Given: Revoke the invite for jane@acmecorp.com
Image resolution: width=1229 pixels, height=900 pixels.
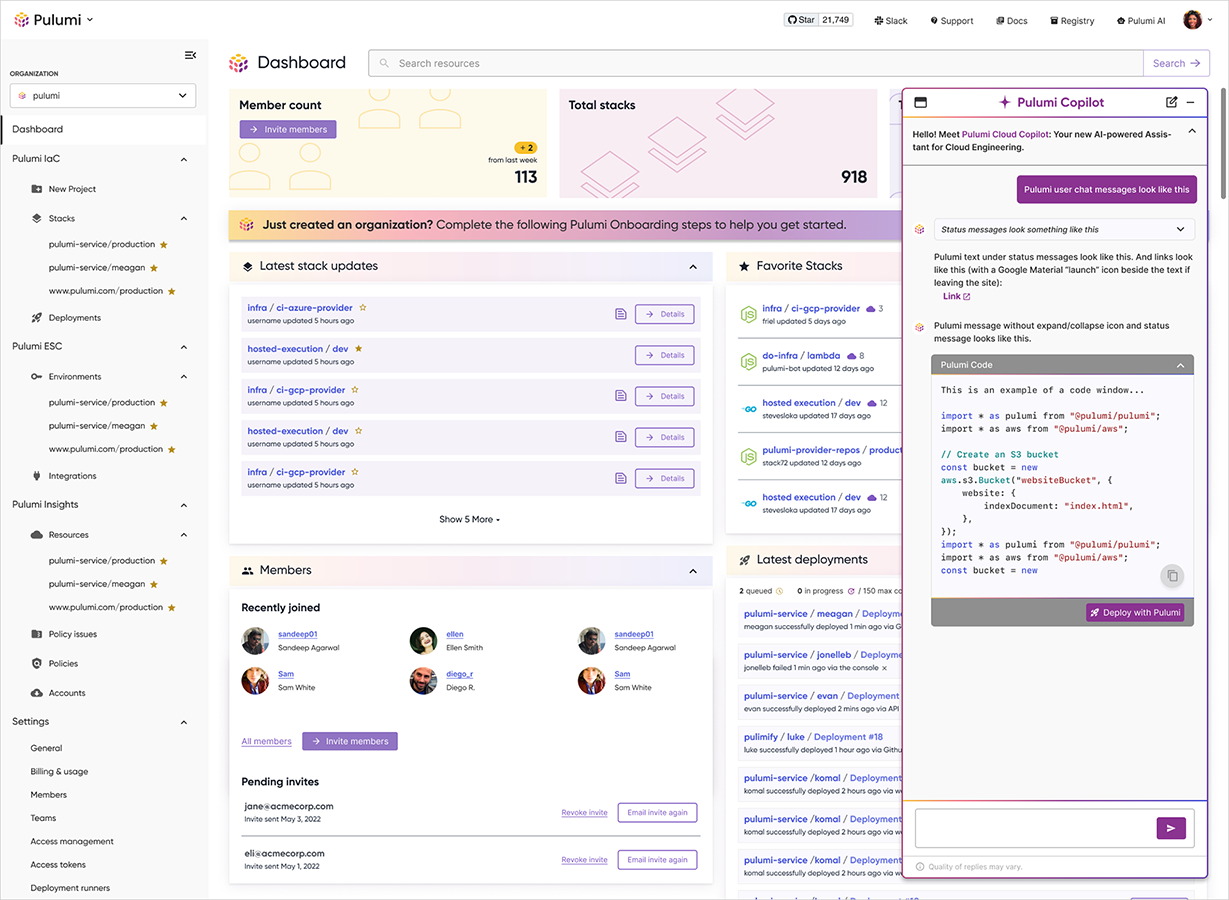Looking at the screenshot, I should coord(584,813).
